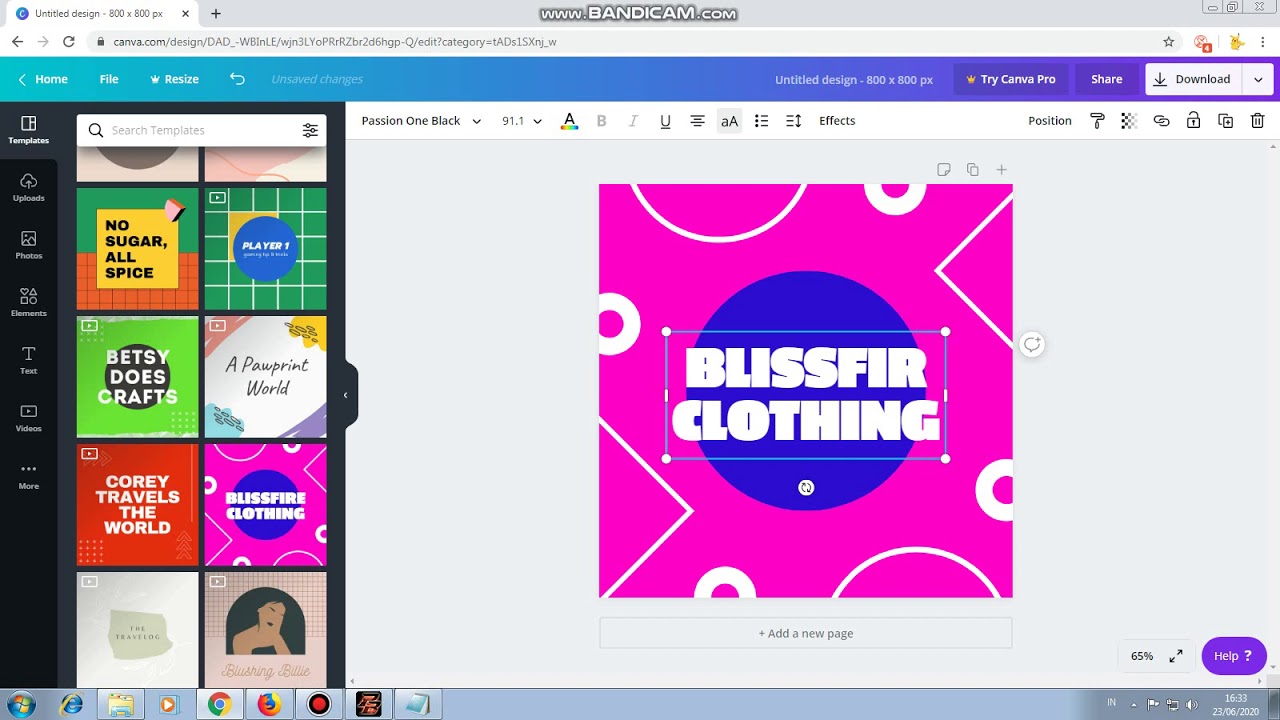Screen dimensions: 1280x720
Task: Open the Position menu
Action: coord(1050,121)
